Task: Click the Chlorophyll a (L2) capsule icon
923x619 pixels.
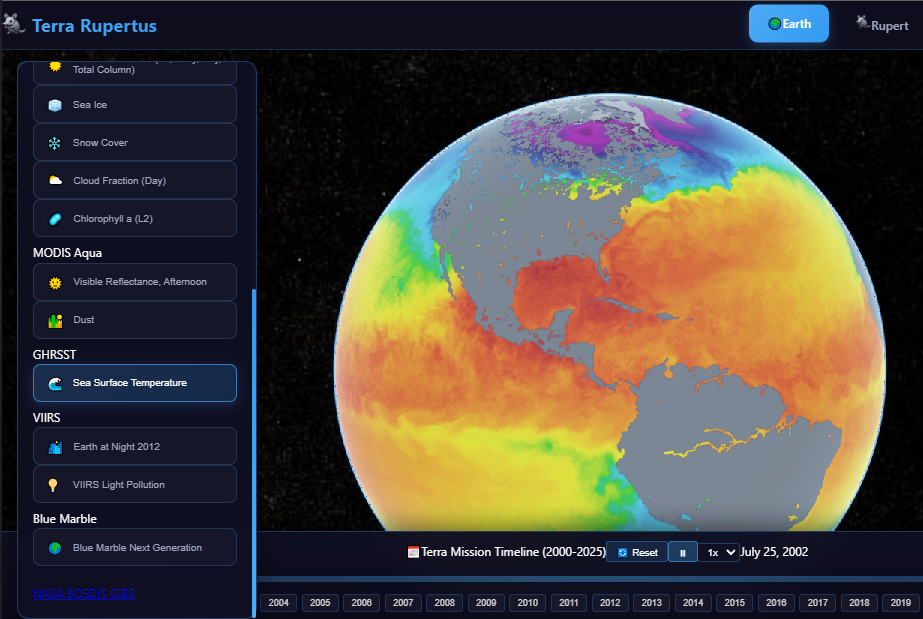Action: 55,219
